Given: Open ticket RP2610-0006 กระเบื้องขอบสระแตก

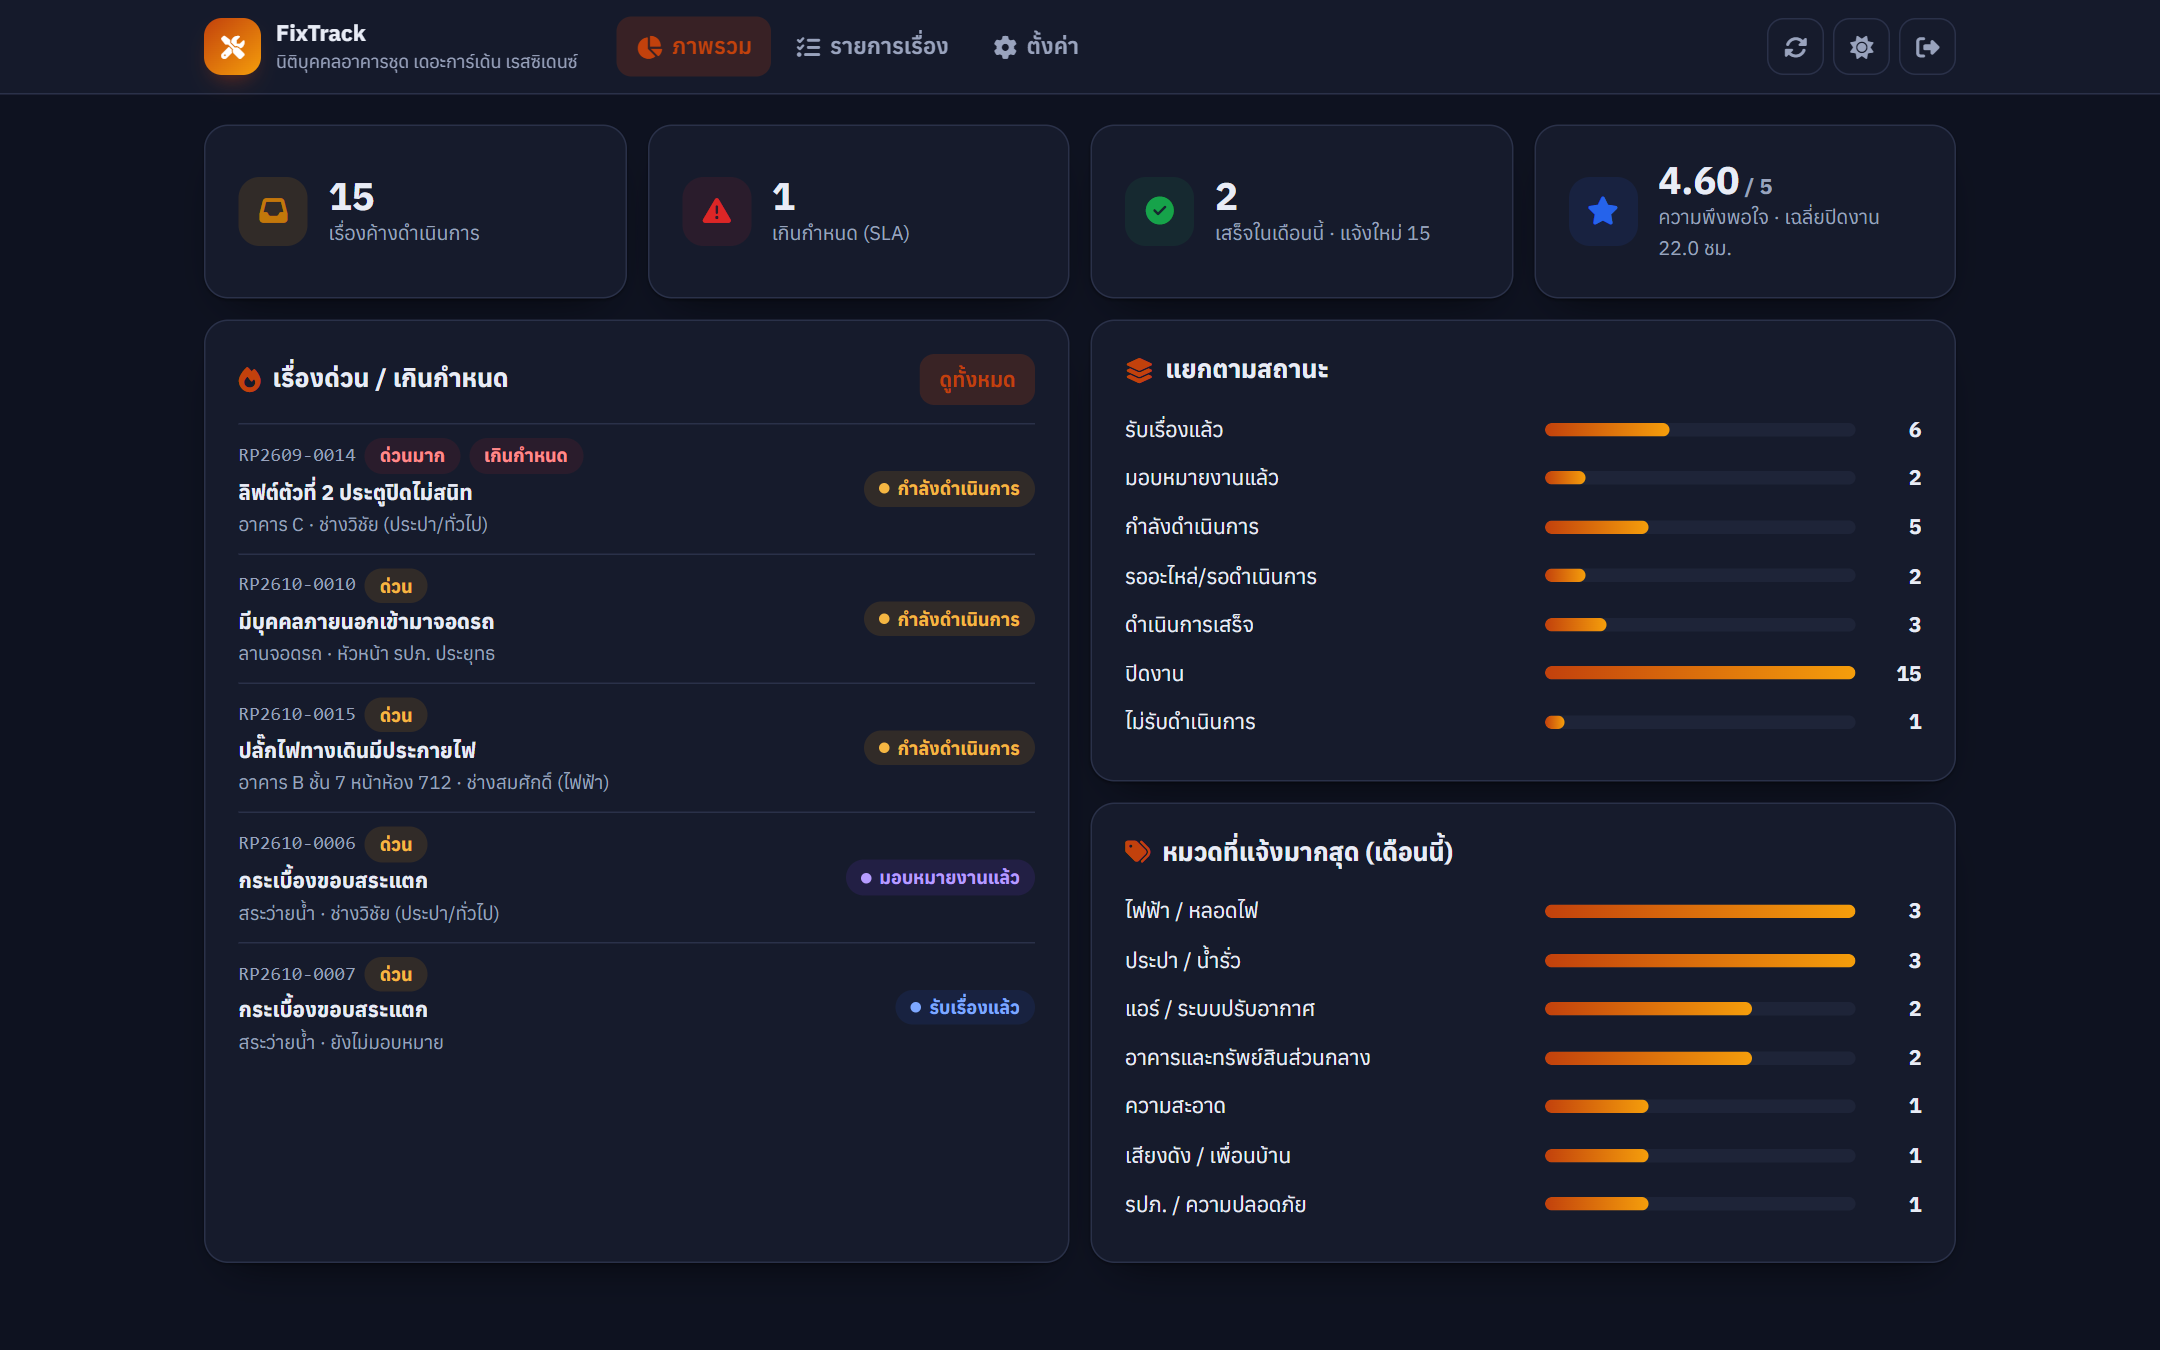Looking at the screenshot, I should [x=636, y=878].
